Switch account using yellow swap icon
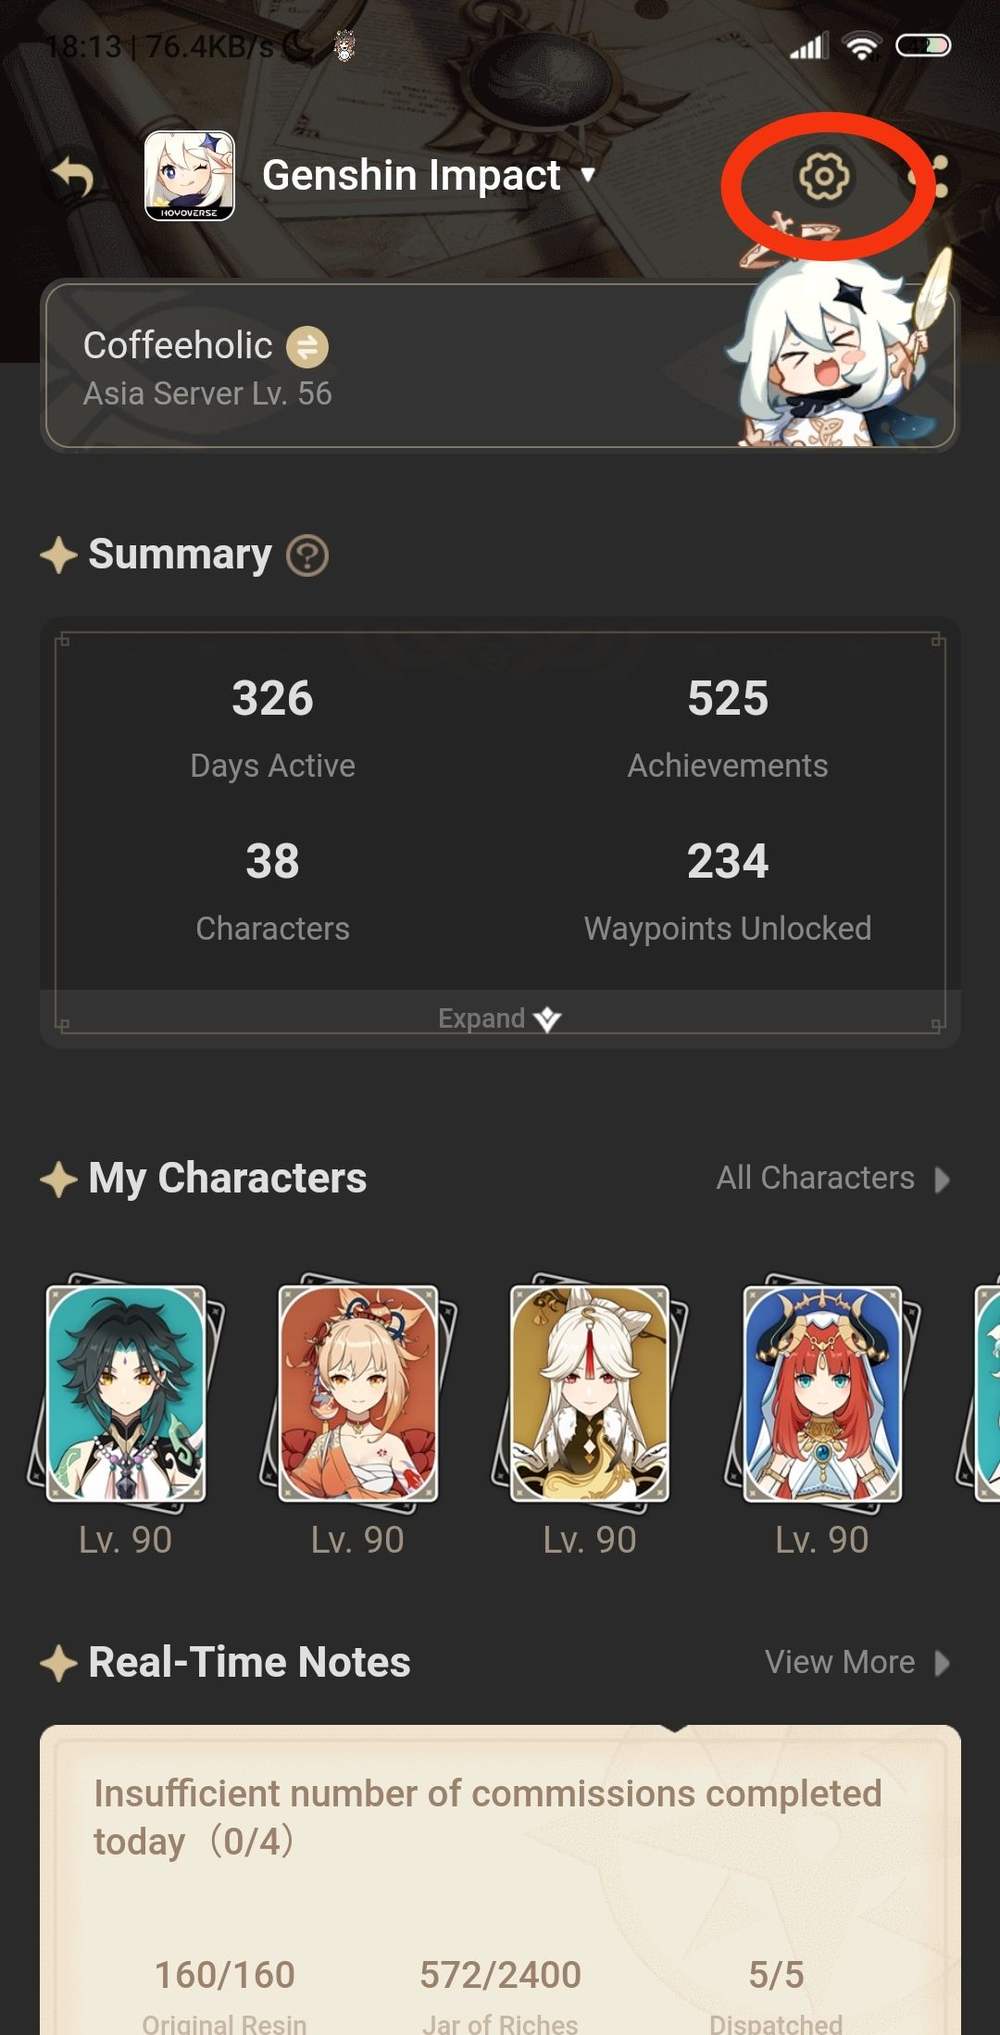Screen dimensions: 1000x2035 307,347
